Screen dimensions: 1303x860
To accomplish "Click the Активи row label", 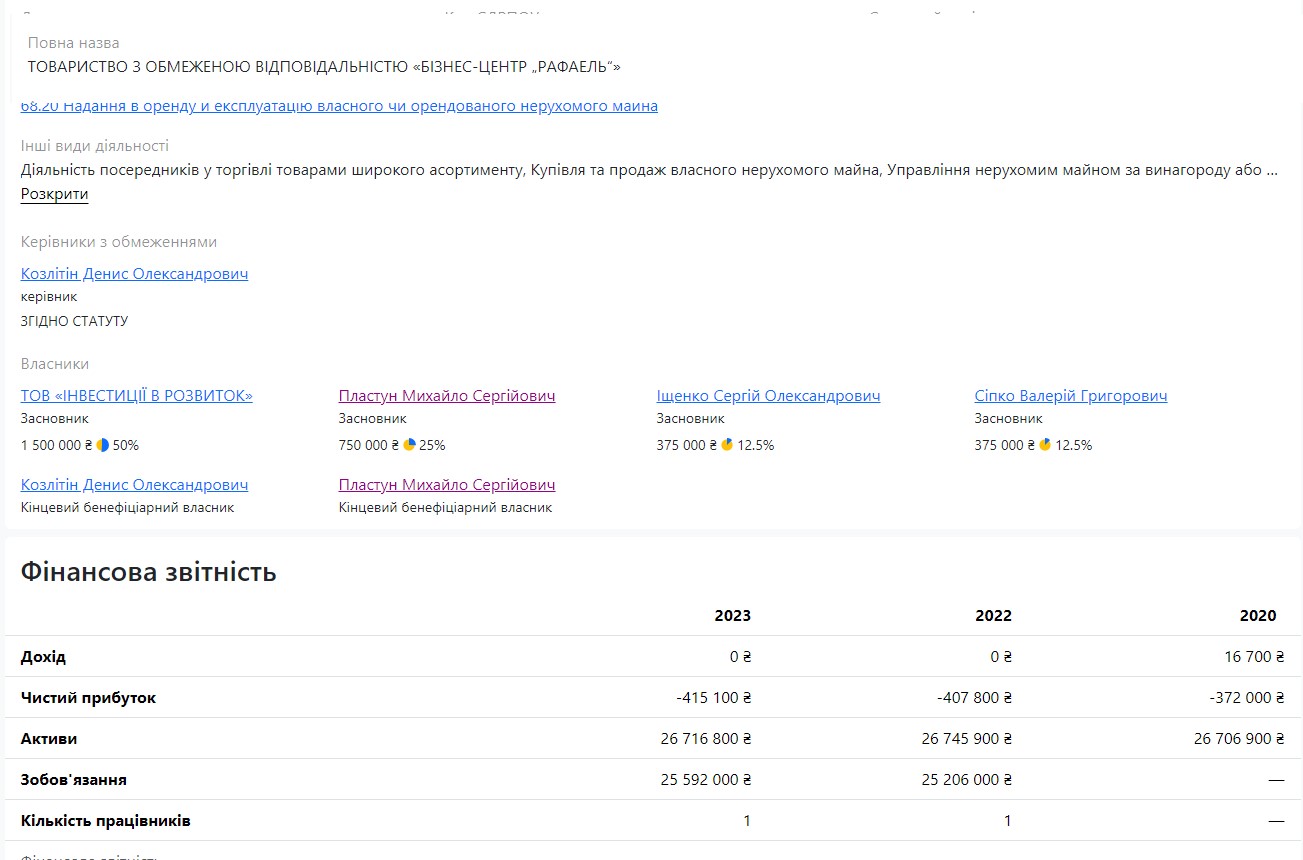I will (x=49, y=739).
